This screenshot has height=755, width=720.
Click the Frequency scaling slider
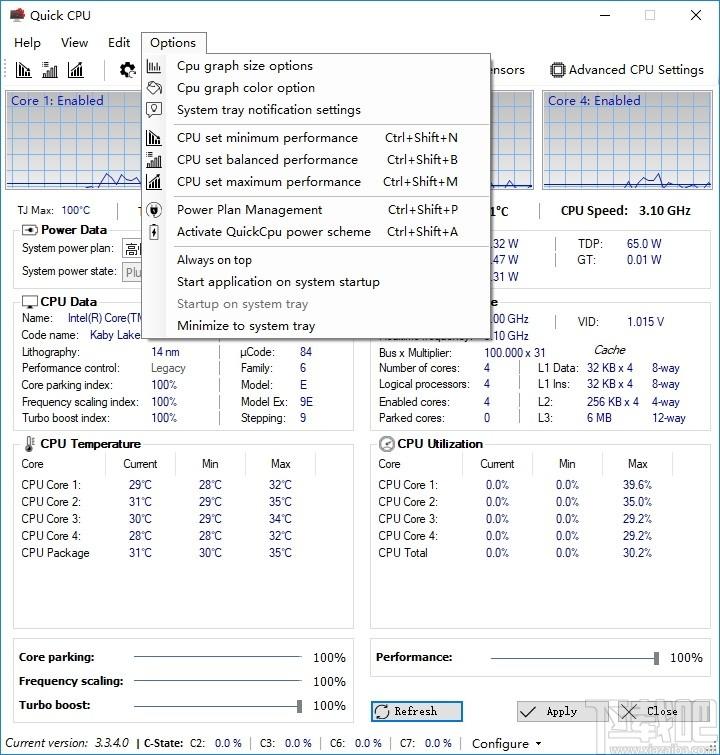pos(218,681)
